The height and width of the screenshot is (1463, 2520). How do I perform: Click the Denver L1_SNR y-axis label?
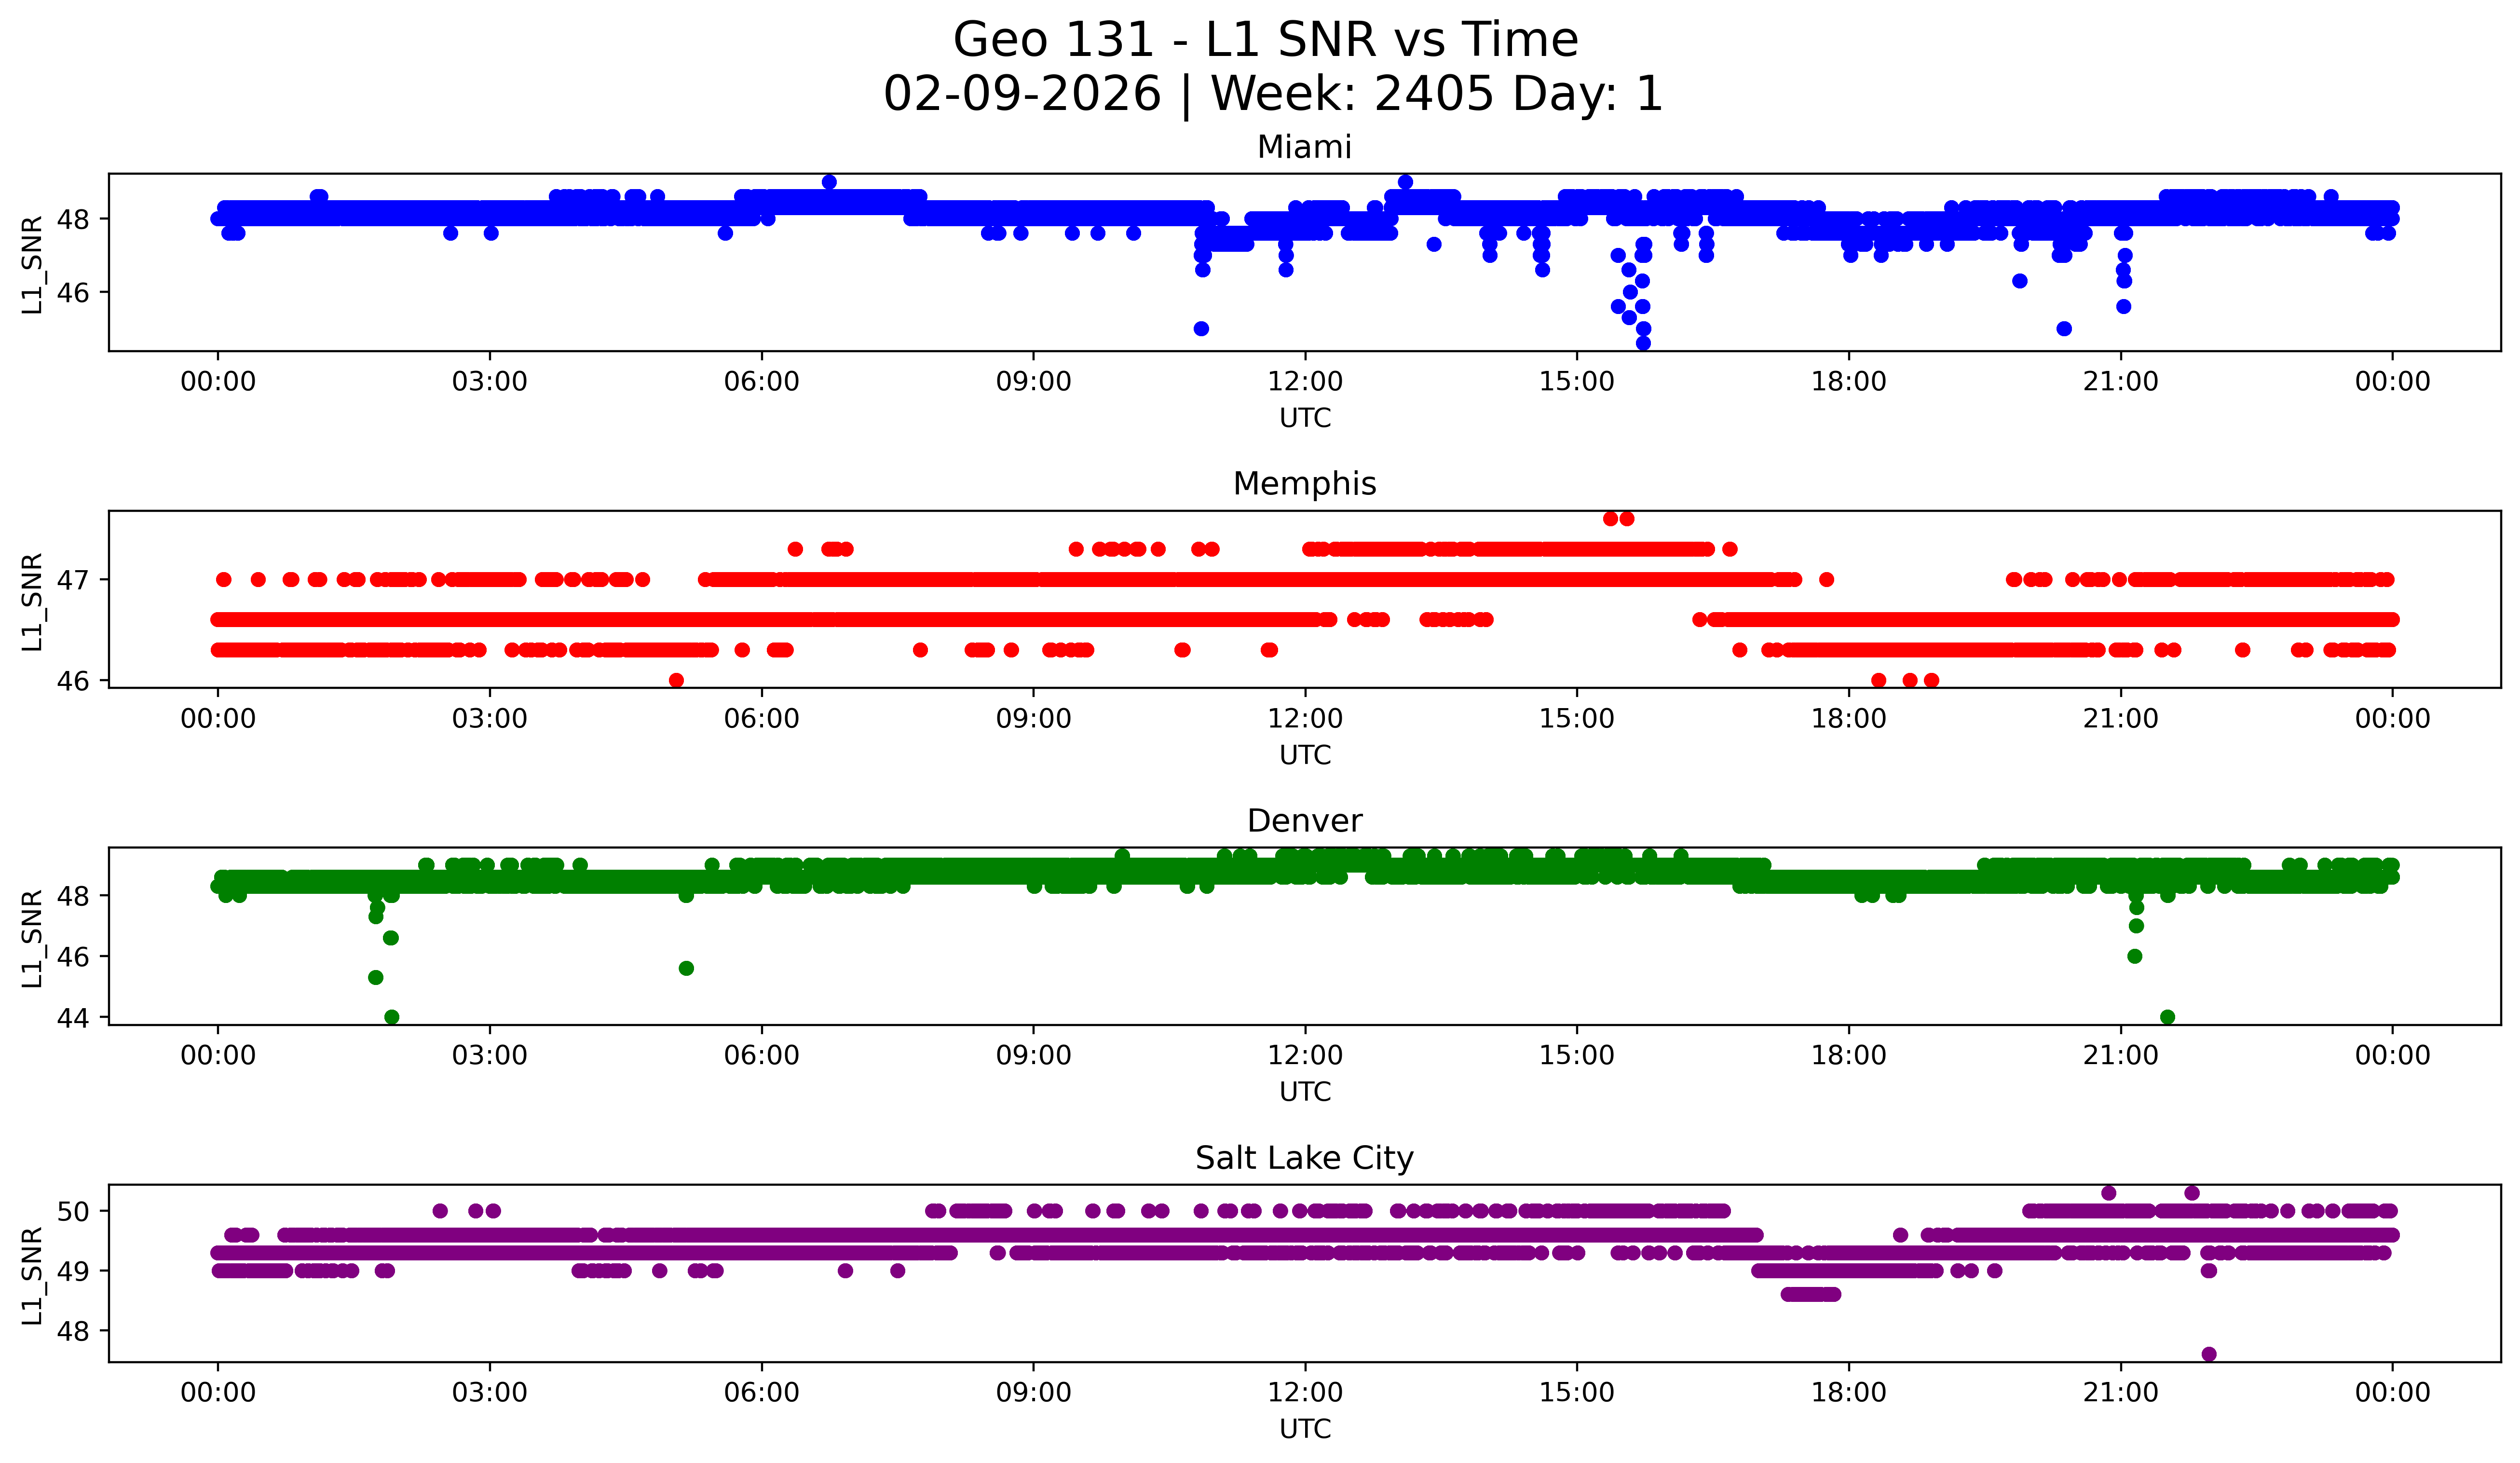tap(33, 938)
